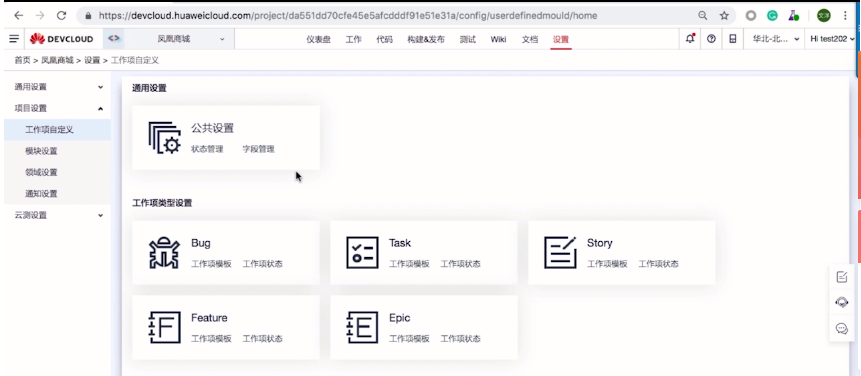The width and height of the screenshot is (861, 376).
Task: Click the Bug icon card image
Action: click(x=164, y=252)
